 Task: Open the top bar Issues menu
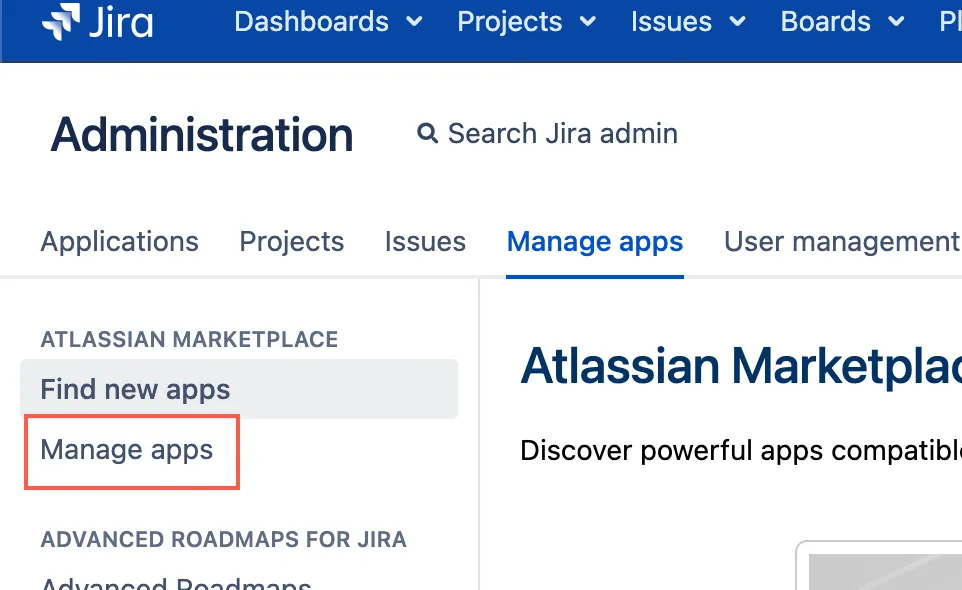point(671,21)
